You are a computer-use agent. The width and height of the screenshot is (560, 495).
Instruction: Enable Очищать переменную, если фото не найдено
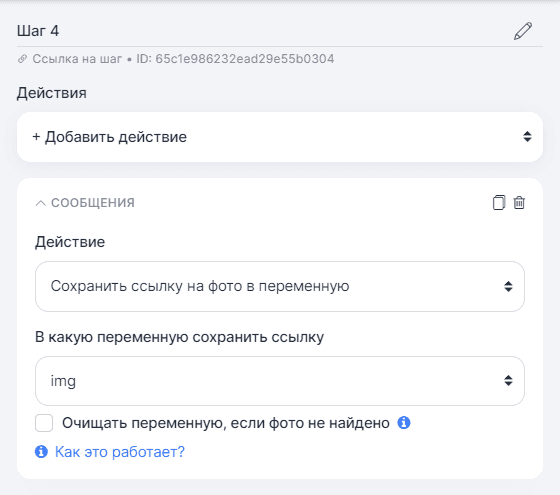pos(44,423)
